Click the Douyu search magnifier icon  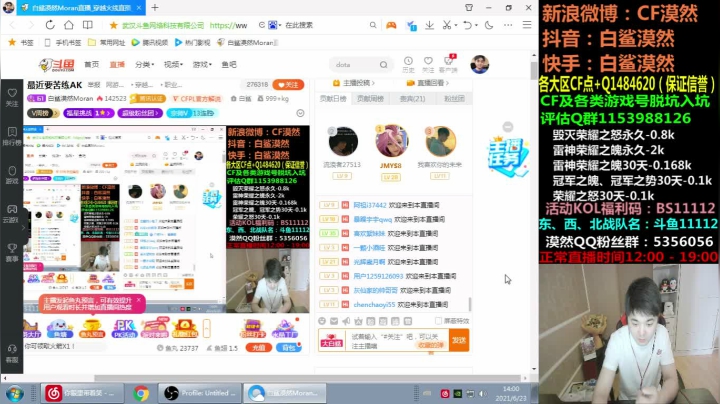[x=383, y=65]
